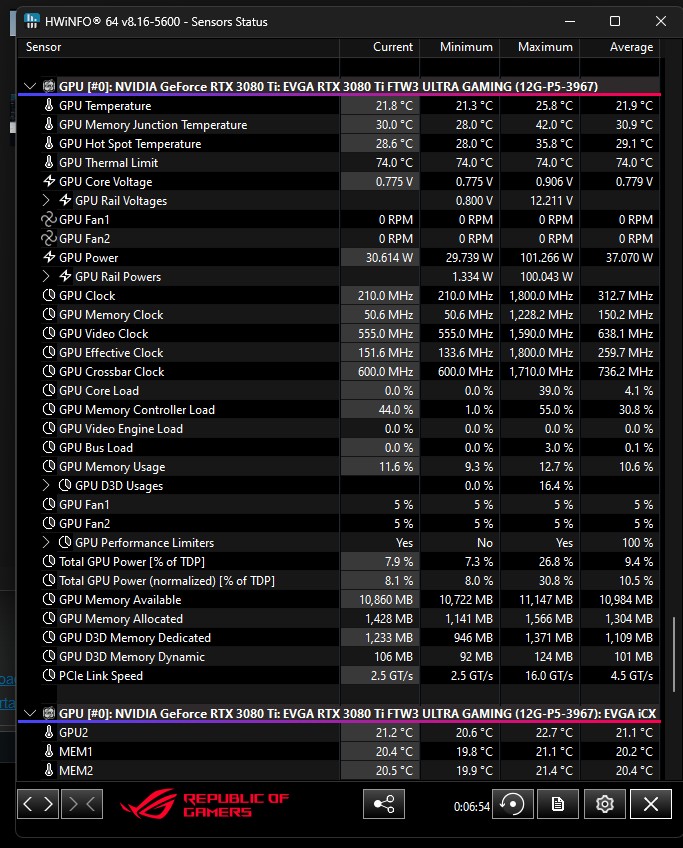Click the 10,860 MB memory available value
Viewport: 683px width, 848px height.
tap(386, 599)
